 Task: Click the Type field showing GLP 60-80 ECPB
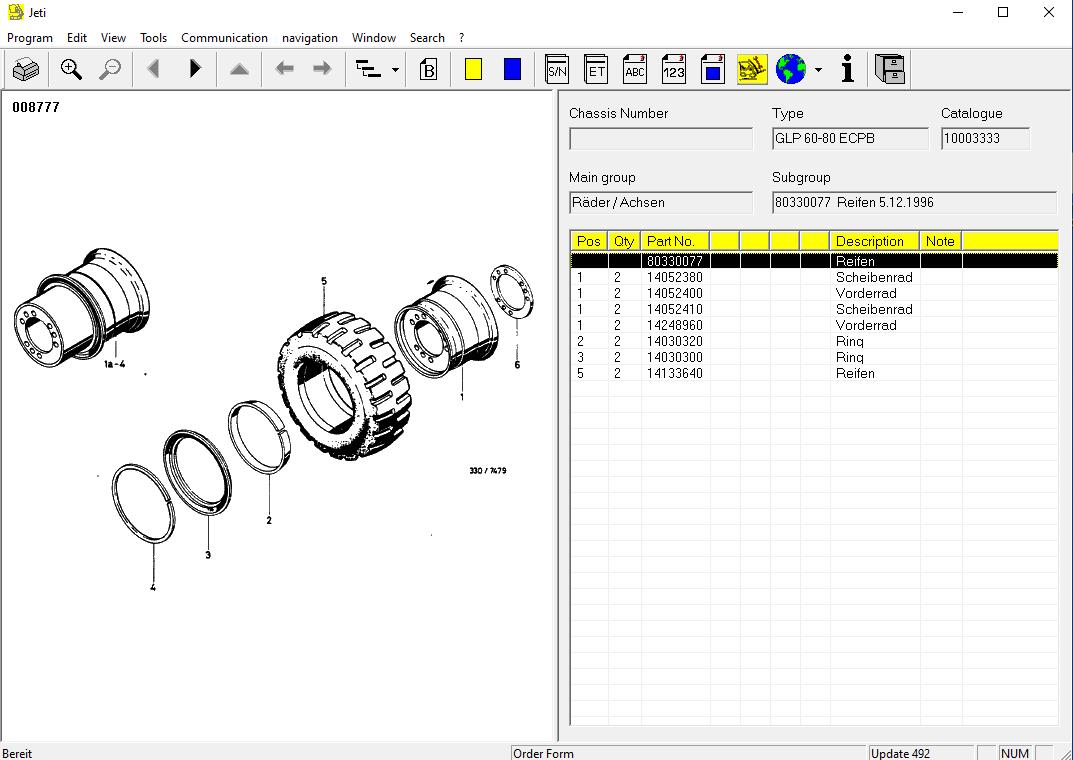pos(850,138)
